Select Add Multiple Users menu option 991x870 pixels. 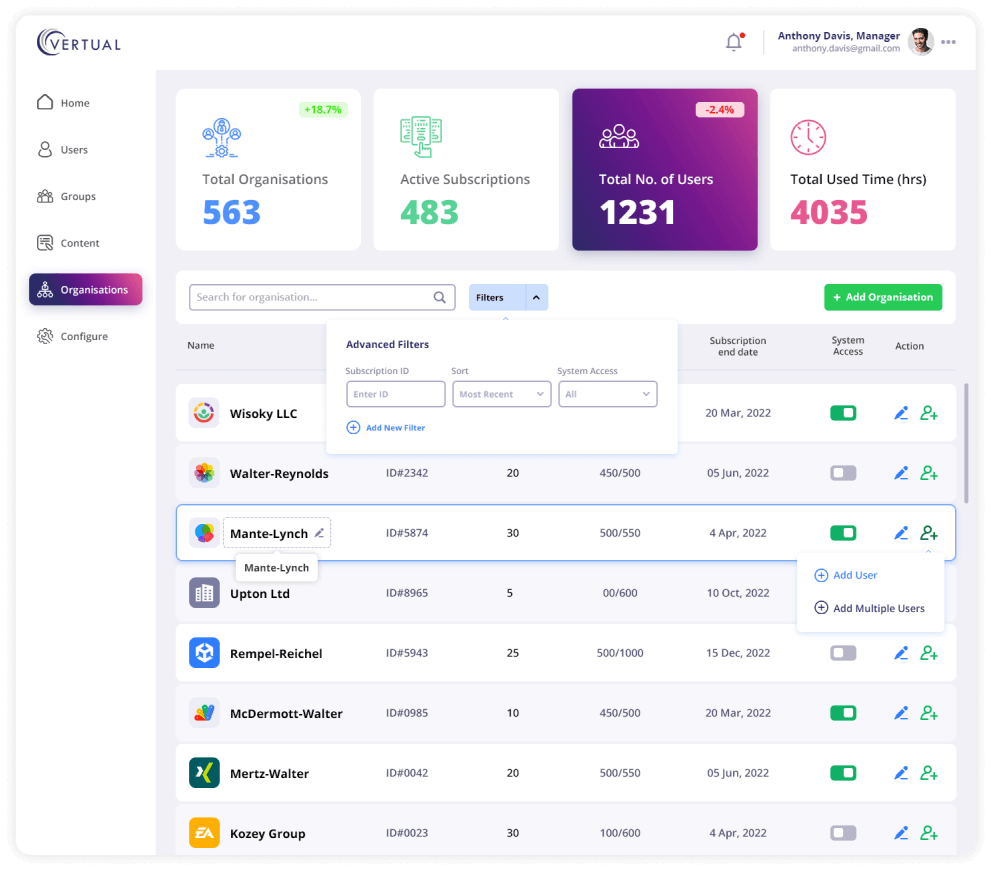coord(870,608)
